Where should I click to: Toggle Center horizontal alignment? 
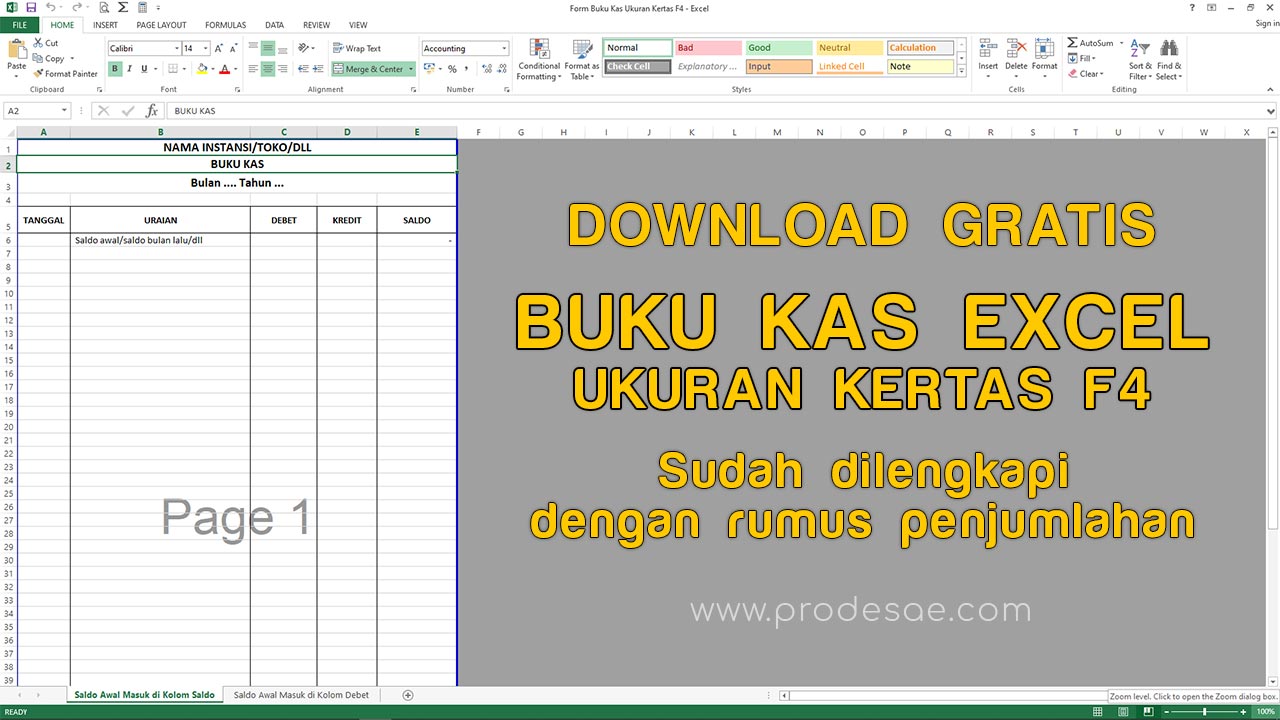click(x=268, y=69)
